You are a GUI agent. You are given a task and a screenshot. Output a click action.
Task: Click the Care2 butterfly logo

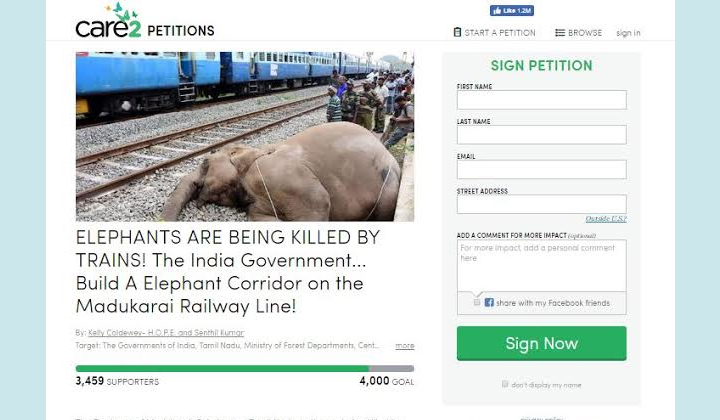pyautogui.click(x=108, y=21)
